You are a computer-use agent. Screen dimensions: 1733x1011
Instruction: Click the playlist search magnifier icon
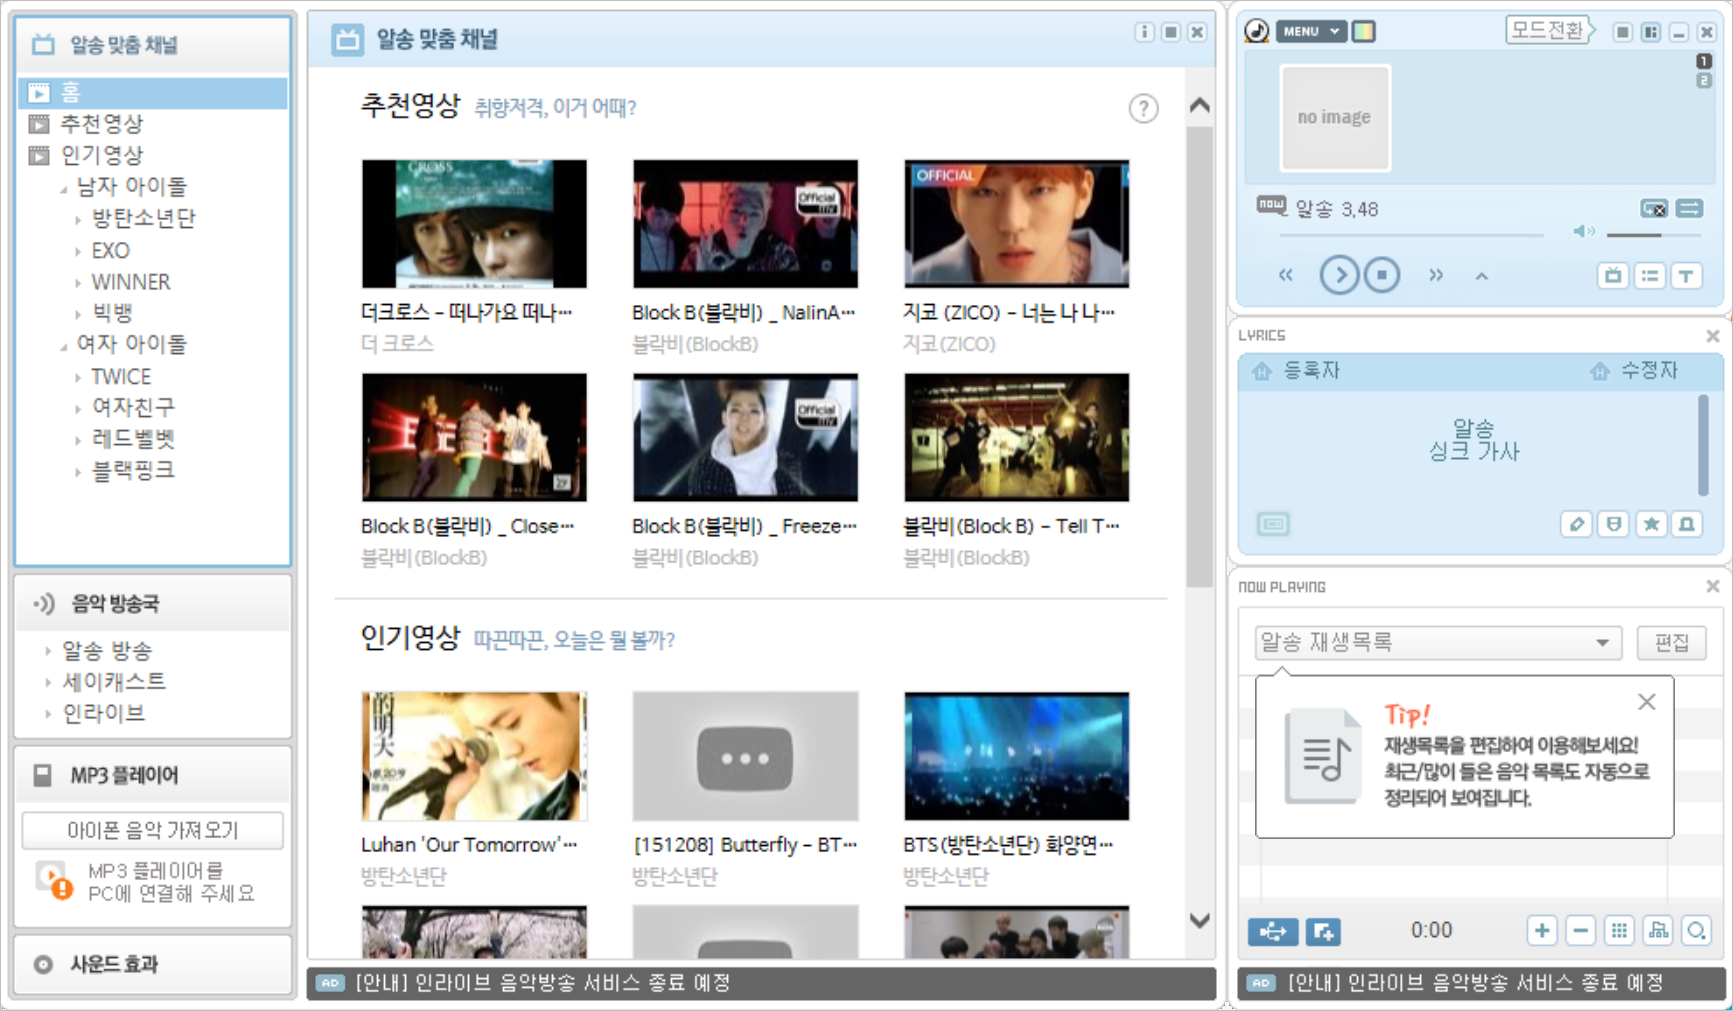pos(1696,931)
